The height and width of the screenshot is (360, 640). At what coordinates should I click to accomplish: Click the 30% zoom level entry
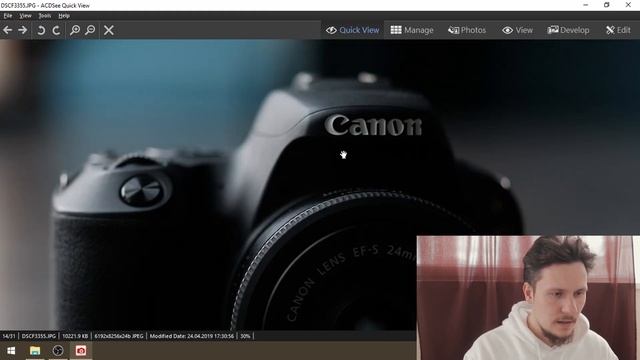click(x=245, y=336)
